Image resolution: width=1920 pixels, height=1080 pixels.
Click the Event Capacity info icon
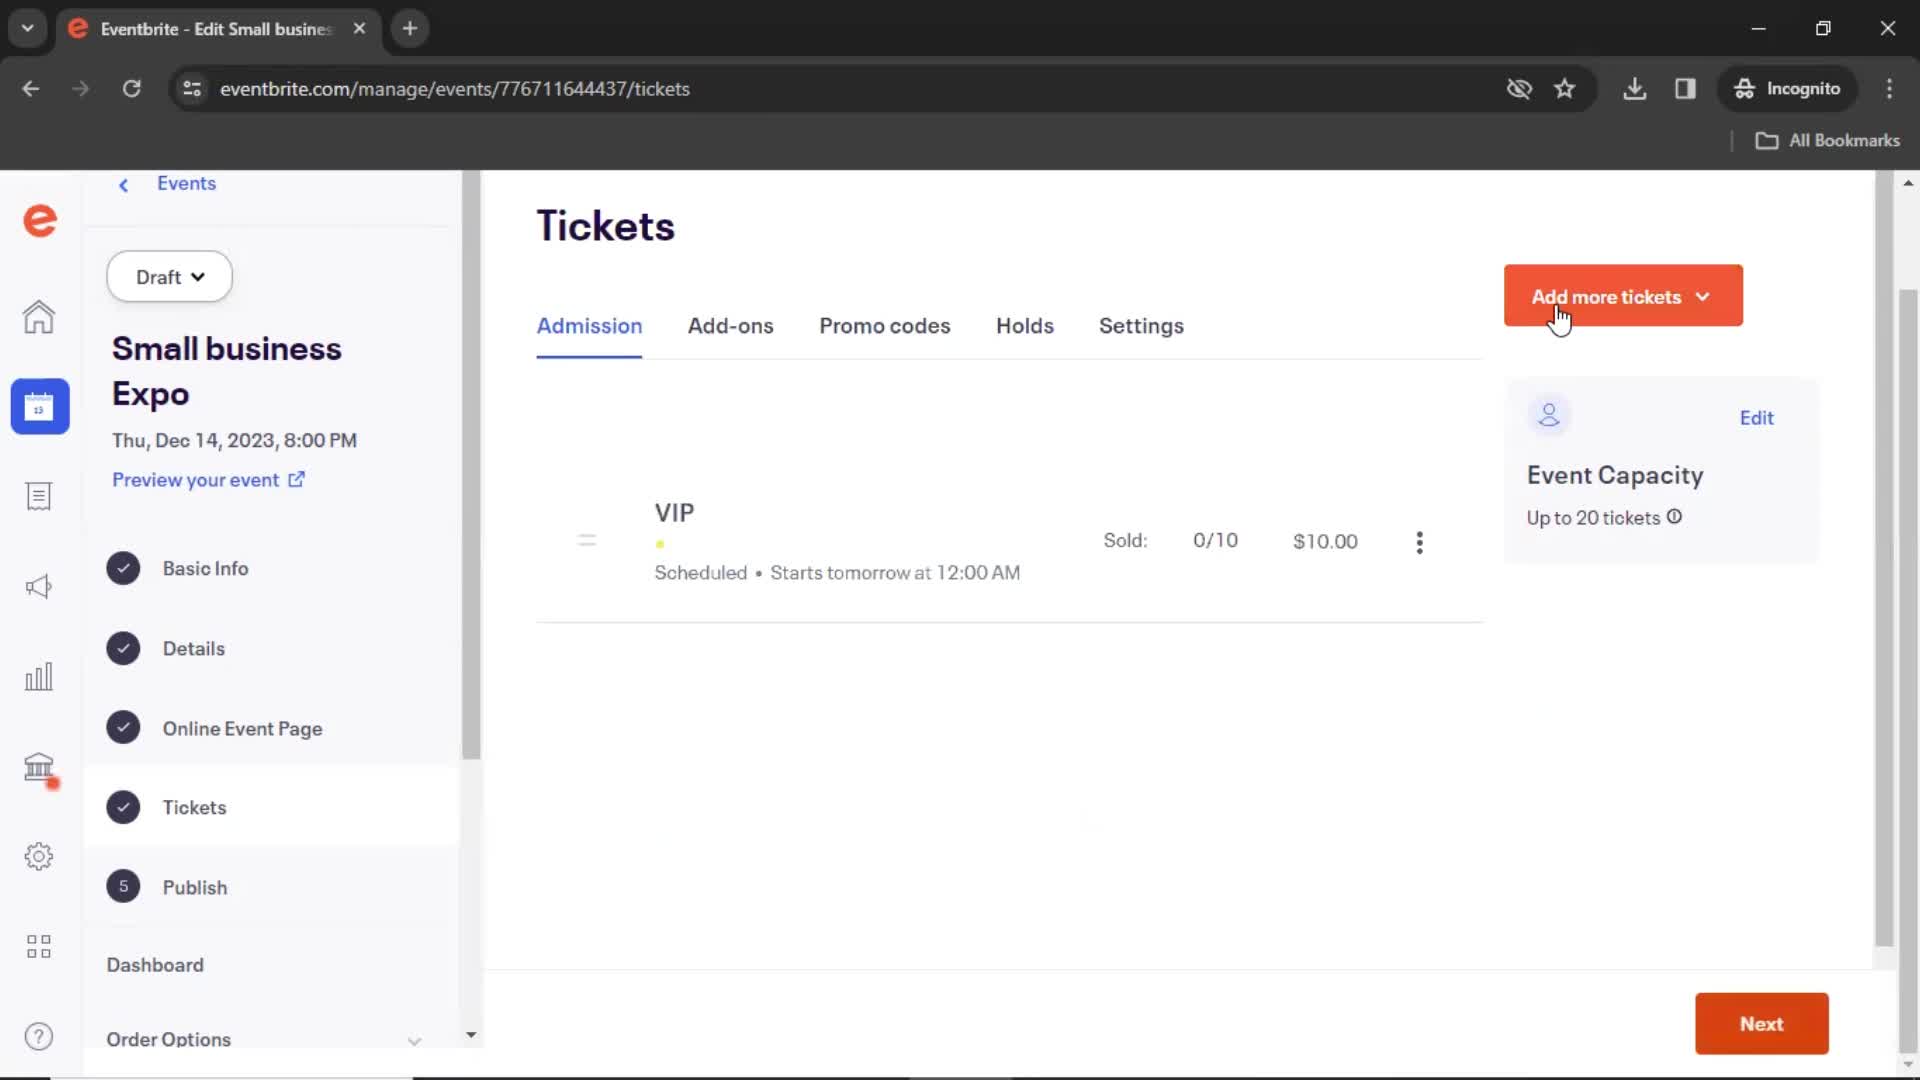1674,517
